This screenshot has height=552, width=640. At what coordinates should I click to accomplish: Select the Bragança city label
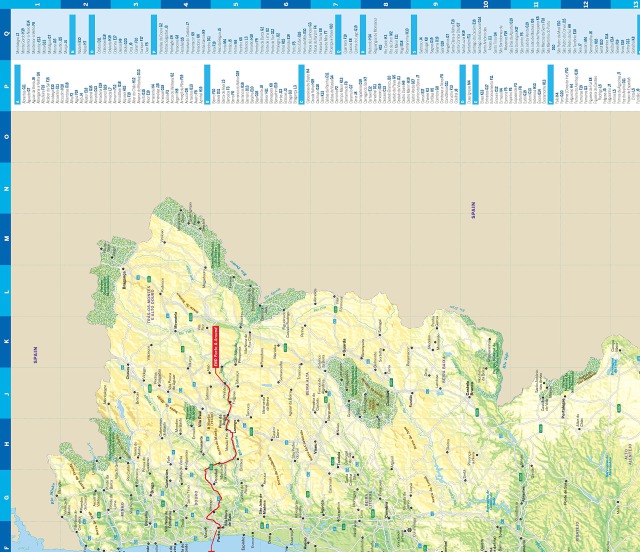pos(124,280)
